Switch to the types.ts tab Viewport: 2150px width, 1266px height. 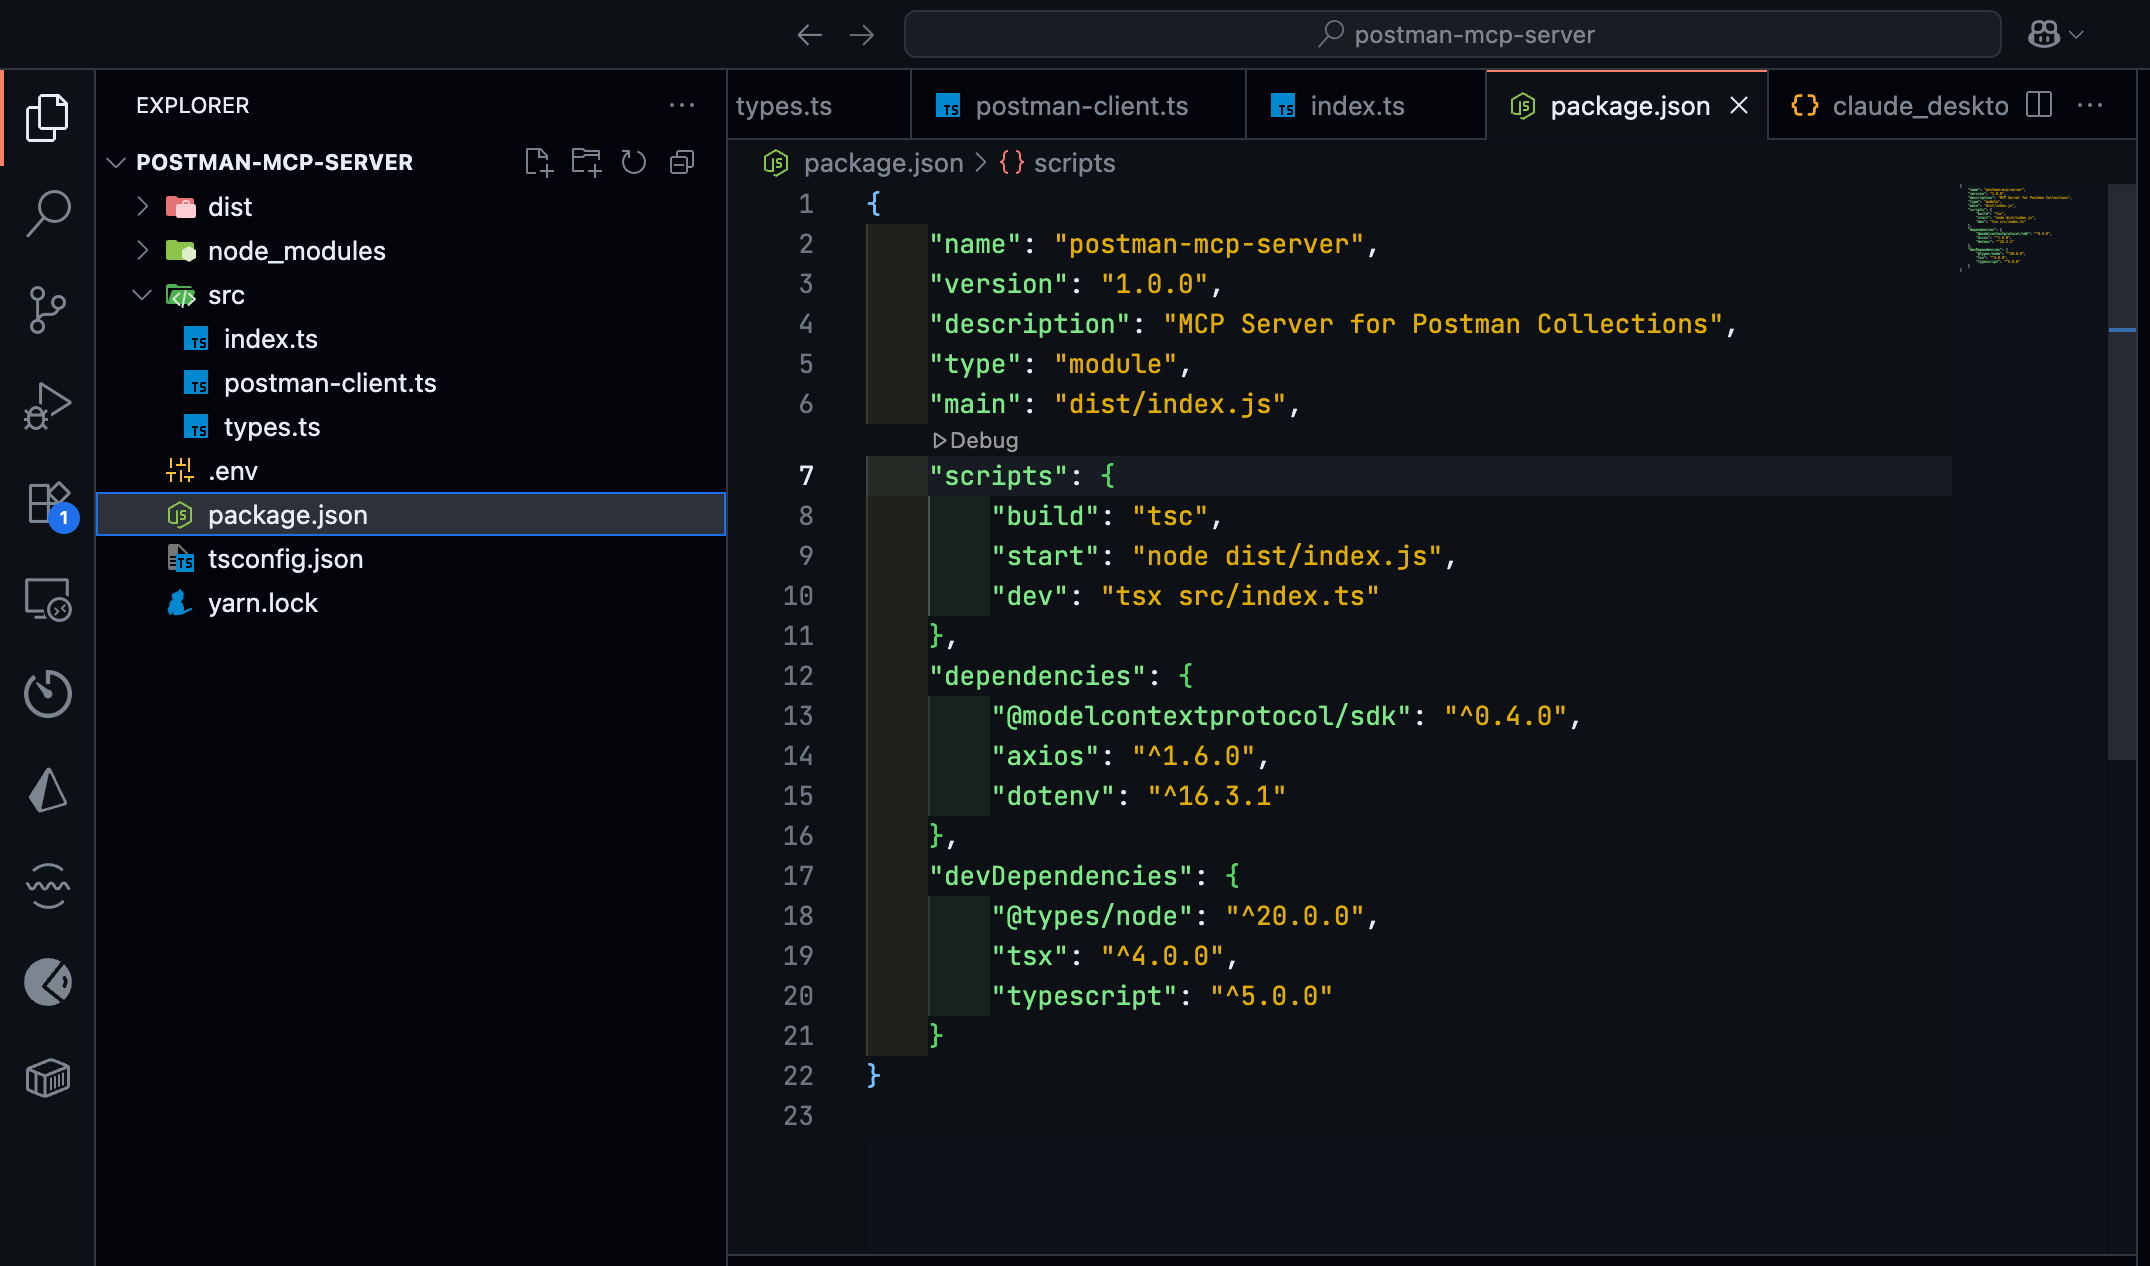coord(820,106)
